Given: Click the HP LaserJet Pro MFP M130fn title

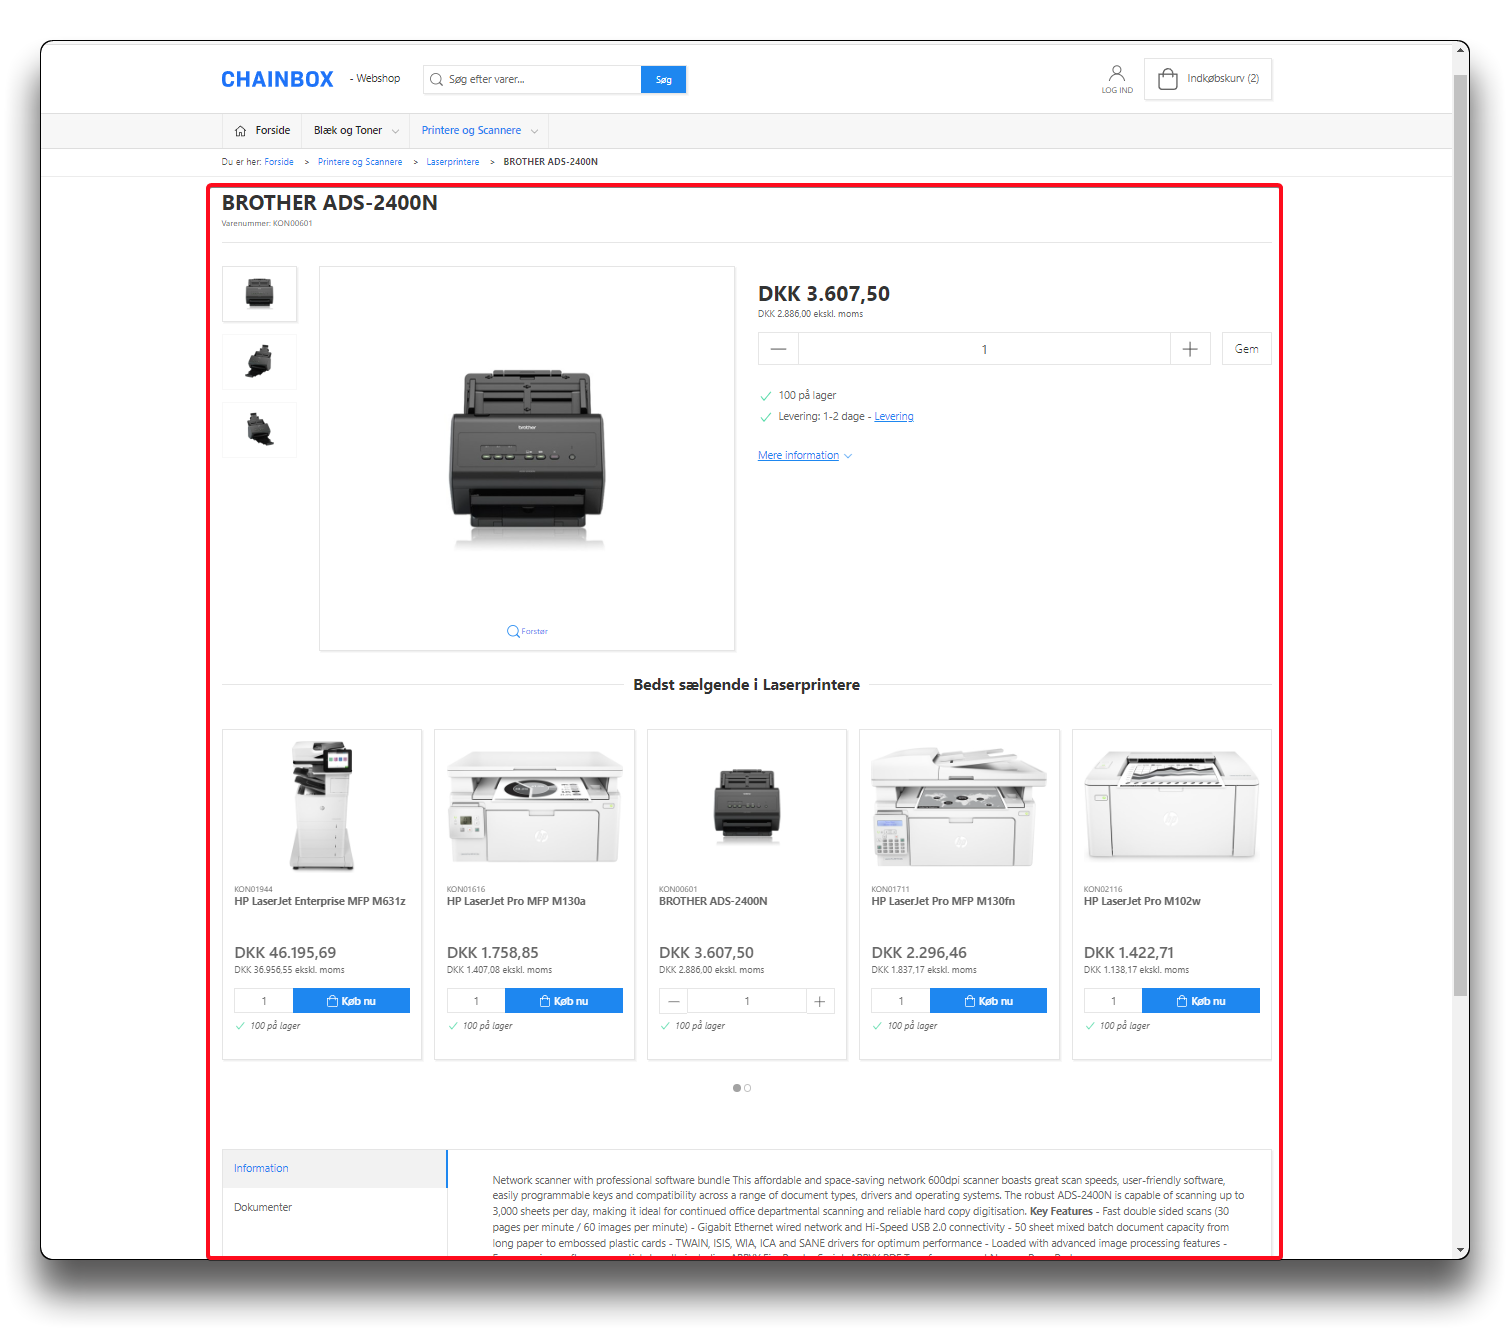Looking at the screenshot, I should coord(943,902).
